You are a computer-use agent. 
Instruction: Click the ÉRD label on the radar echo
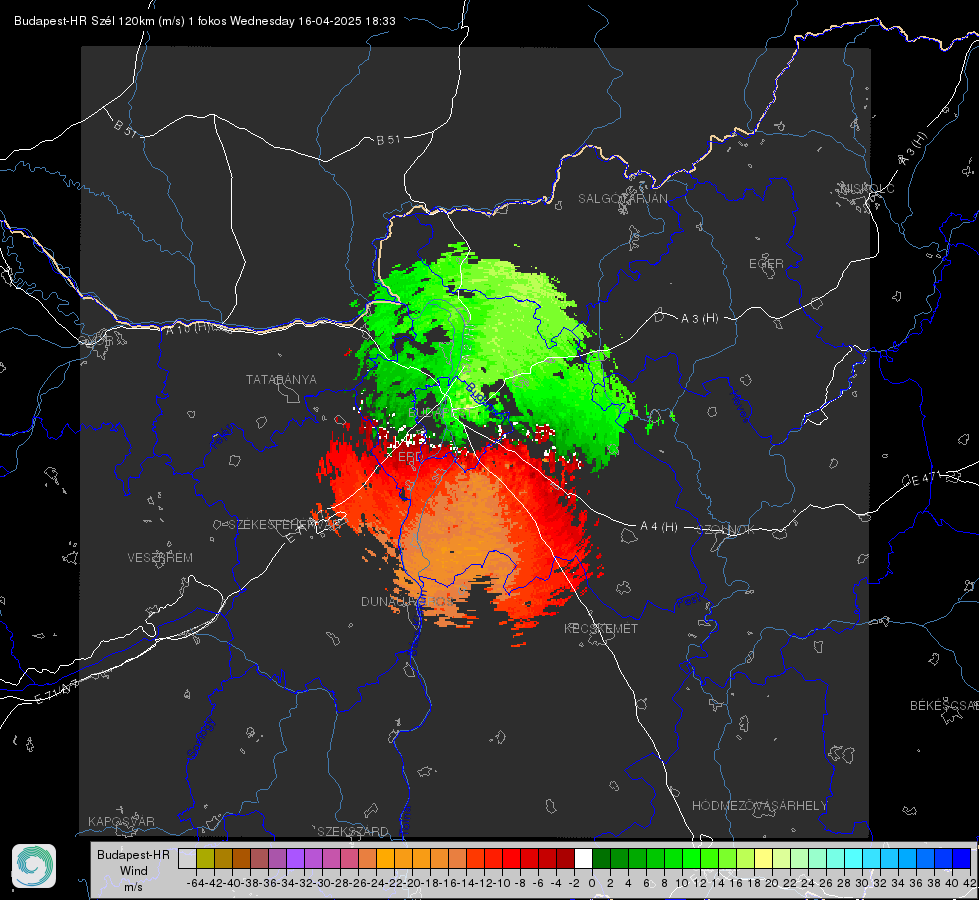click(410, 457)
